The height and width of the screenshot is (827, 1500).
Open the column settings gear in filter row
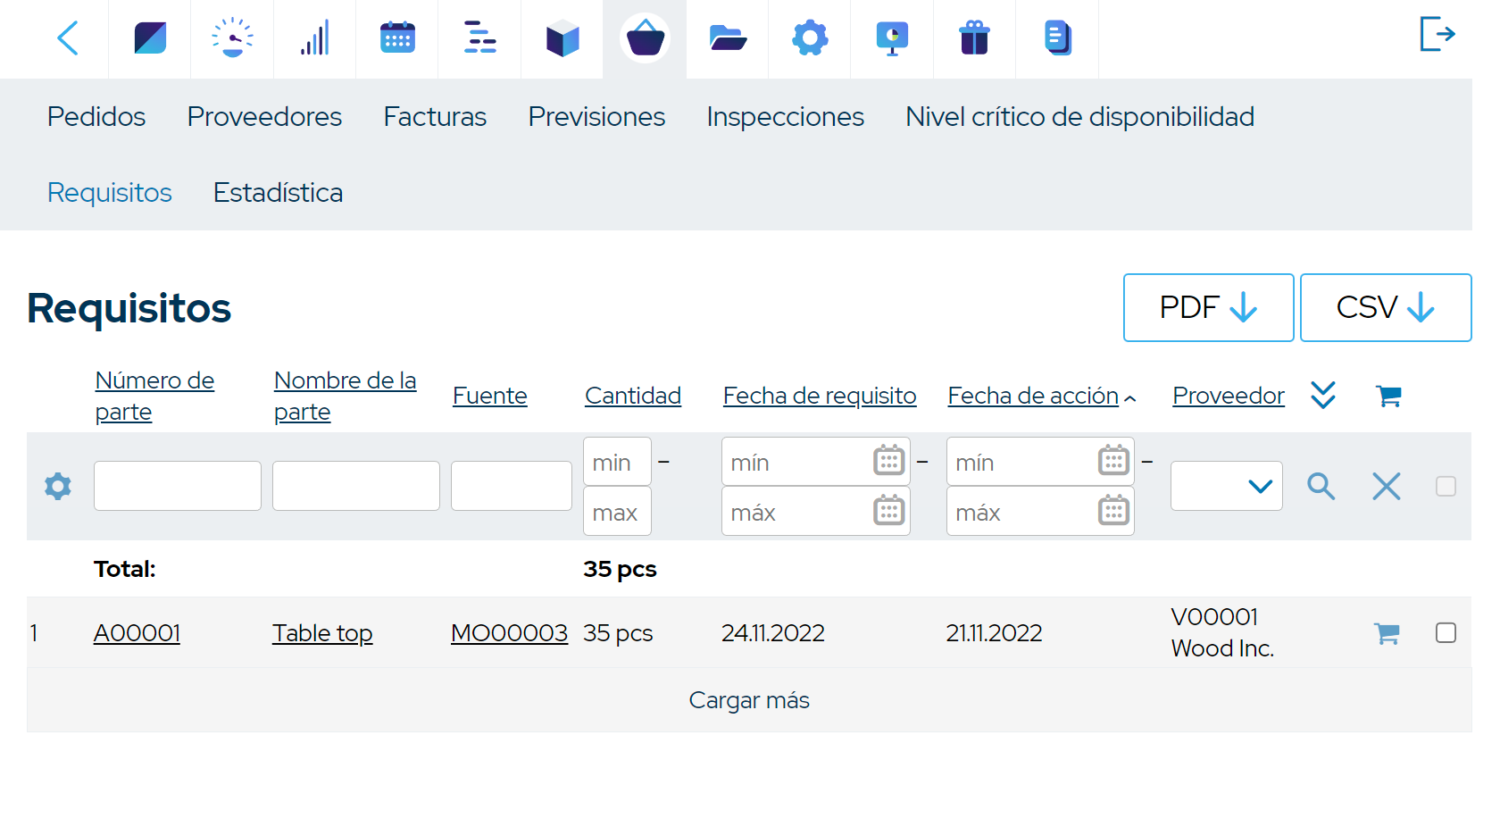[x=57, y=486]
